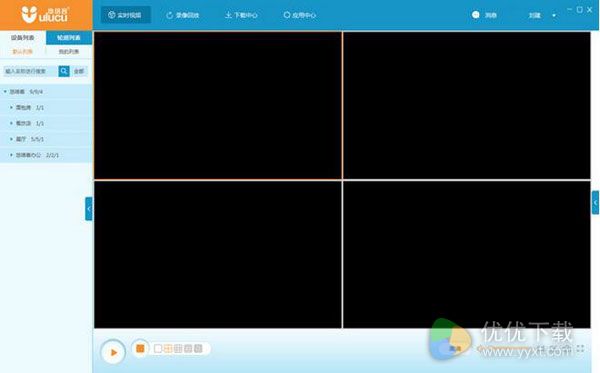Click the magnifier search icon
The height and width of the screenshot is (373, 600).
64,71
